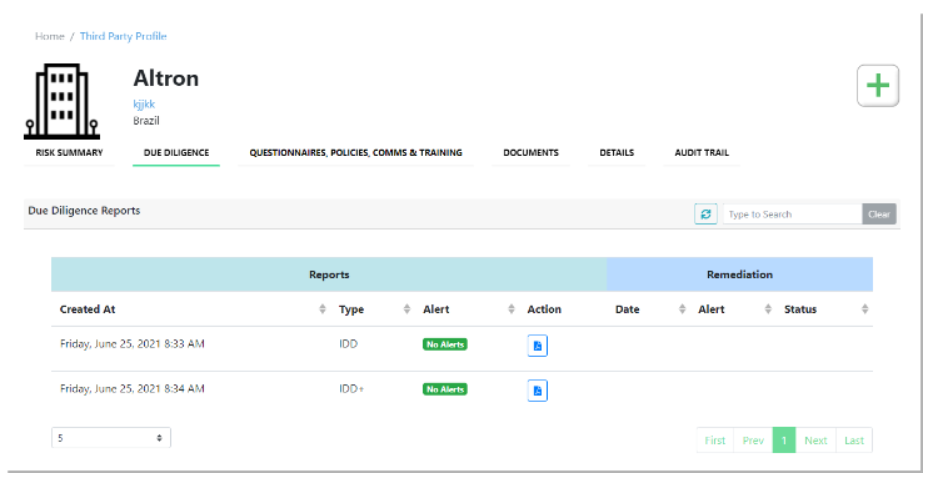932x477 pixels.
Task: Click the kjjkk link under Altron
Action: 144,104
